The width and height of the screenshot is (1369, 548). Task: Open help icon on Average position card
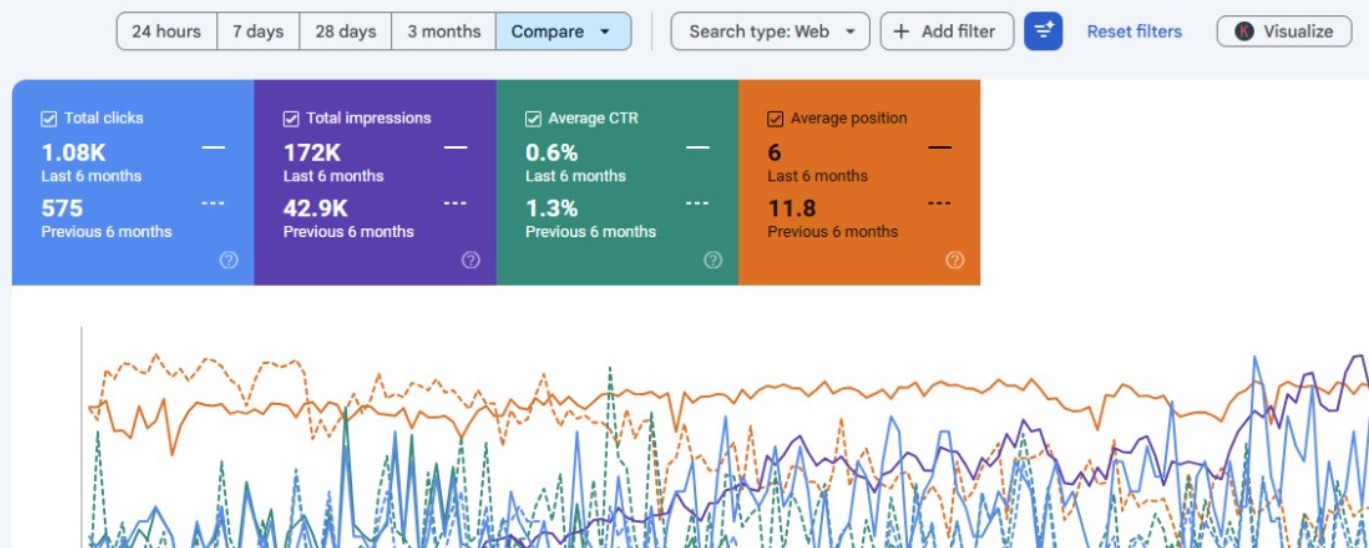[955, 260]
